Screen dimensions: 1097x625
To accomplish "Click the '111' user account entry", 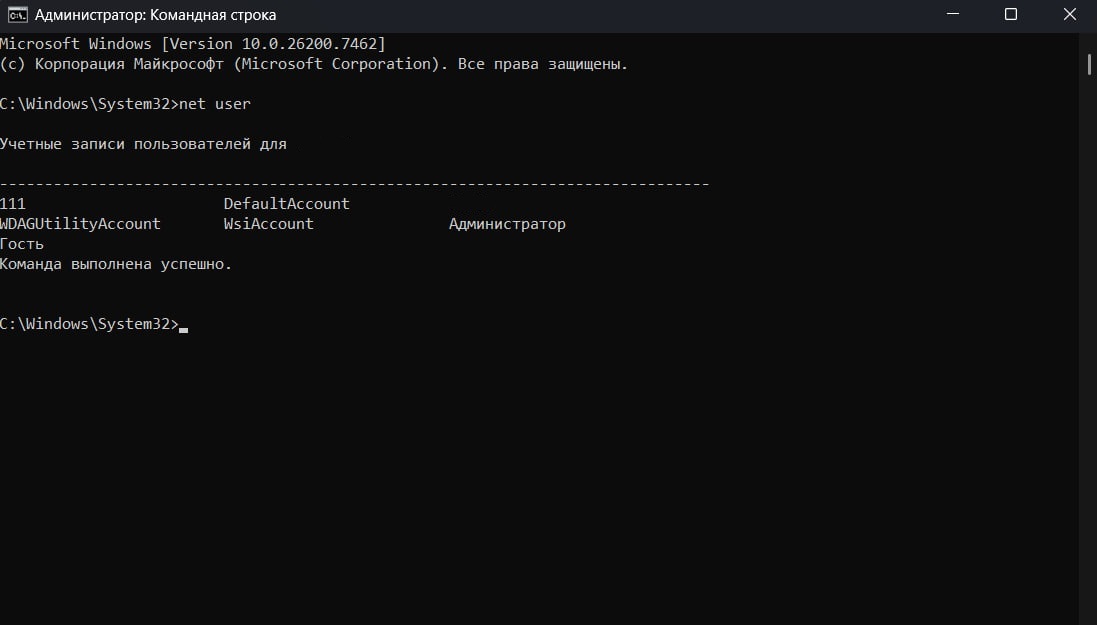I will 13,204.
